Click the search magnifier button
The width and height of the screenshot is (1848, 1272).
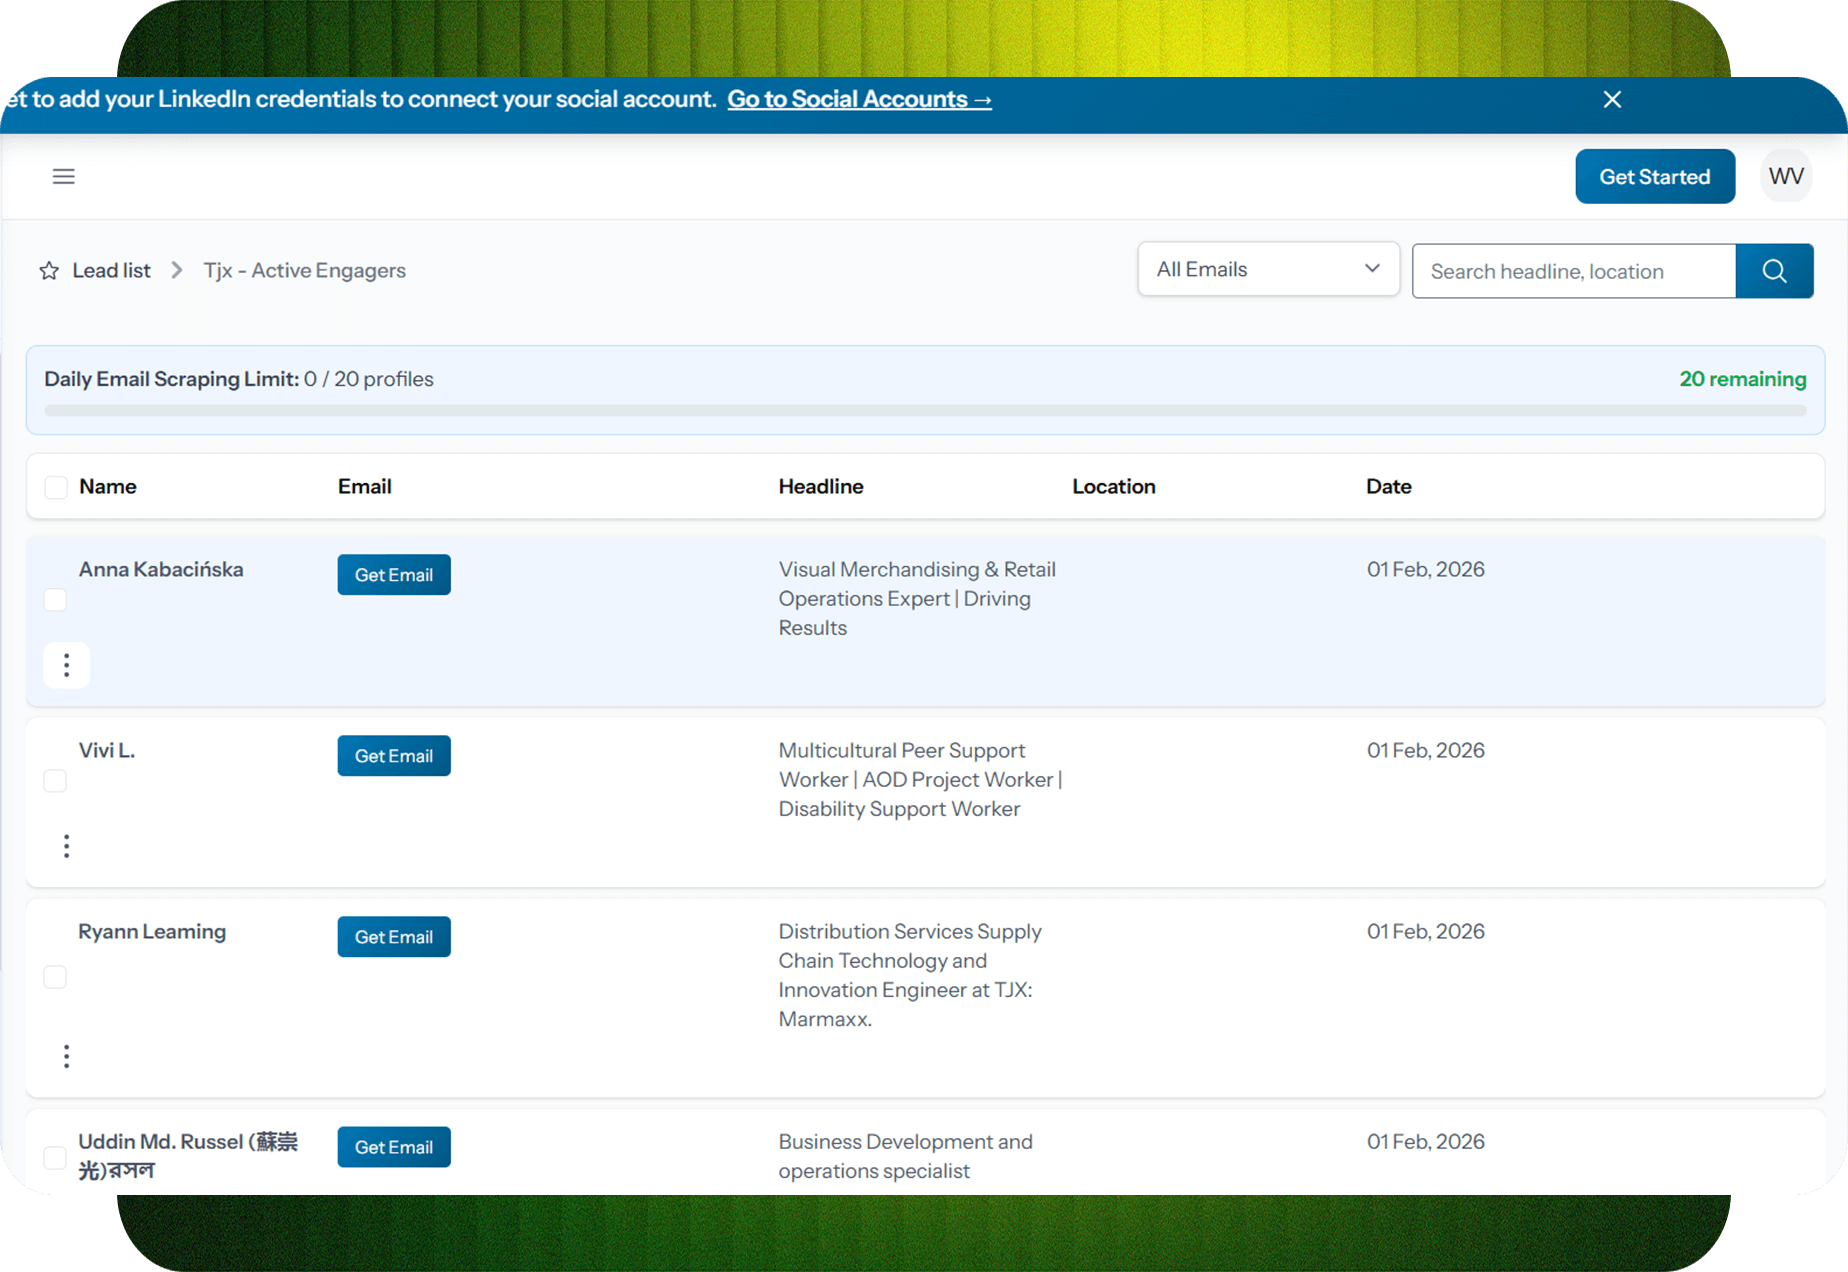pos(1774,271)
